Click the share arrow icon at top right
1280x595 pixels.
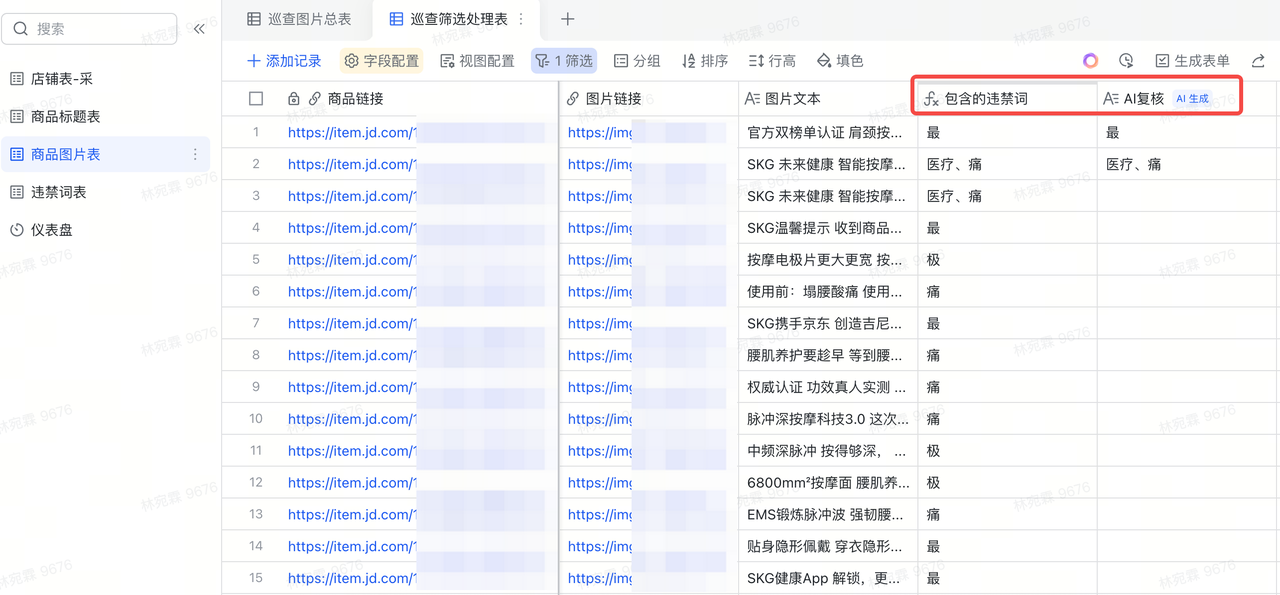click(x=1259, y=61)
